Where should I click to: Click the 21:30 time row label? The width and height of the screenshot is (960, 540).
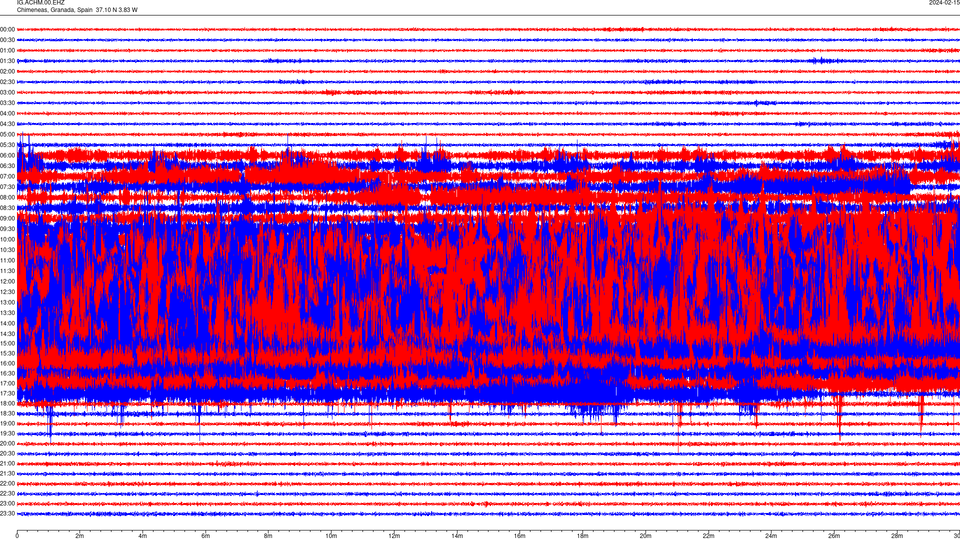click(7, 473)
